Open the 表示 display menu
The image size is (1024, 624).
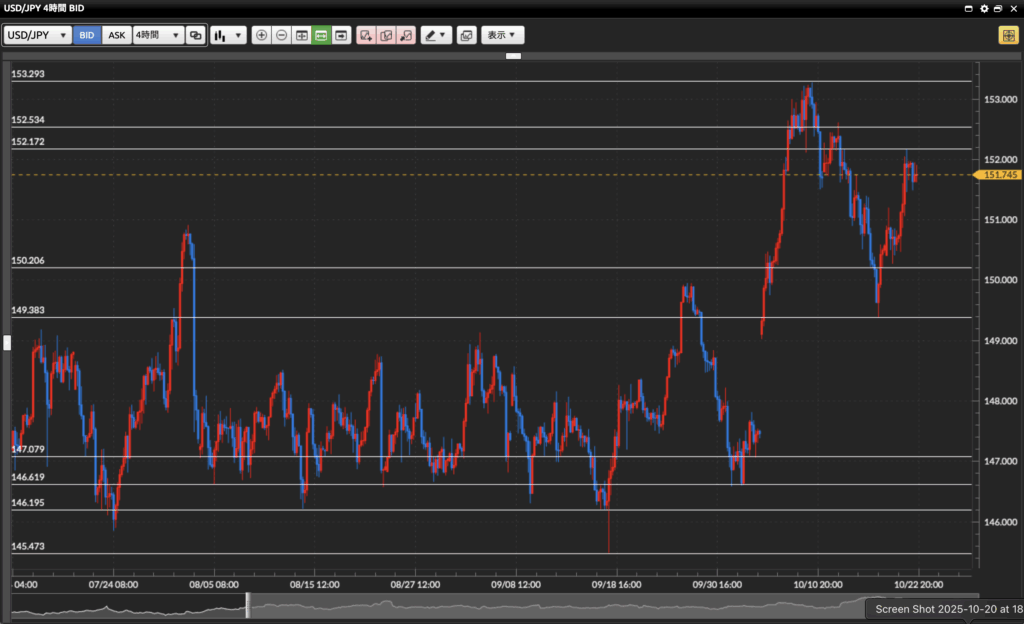[502, 35]
